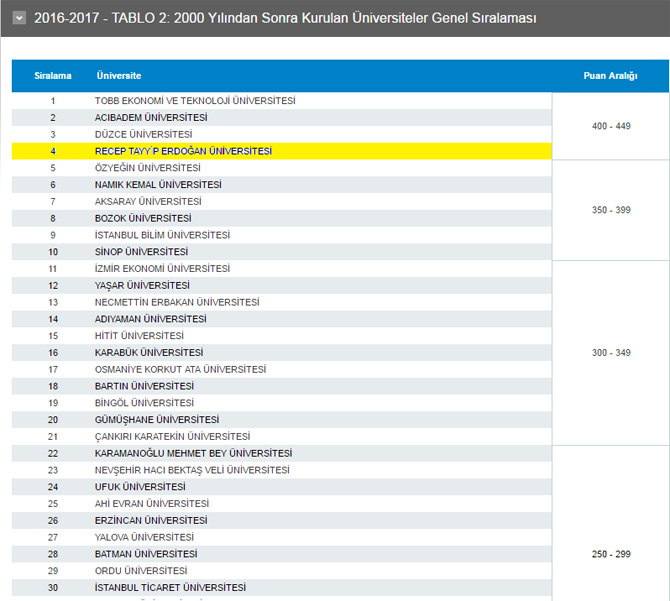This screenshot has width=670, height=601.
Task: Select YAŞAR ÜNİVERSİTESİ row
Action: pos(282,285)
